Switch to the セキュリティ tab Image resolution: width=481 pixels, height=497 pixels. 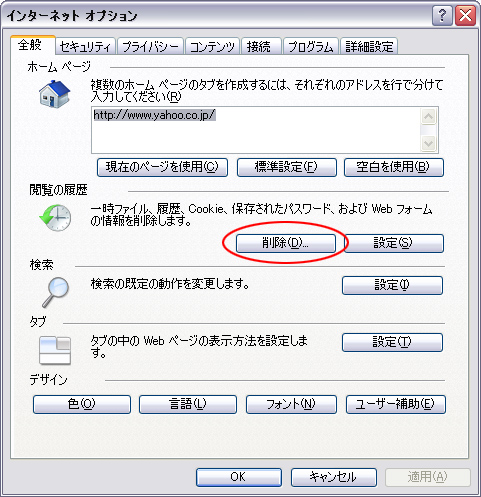(85, 46)
